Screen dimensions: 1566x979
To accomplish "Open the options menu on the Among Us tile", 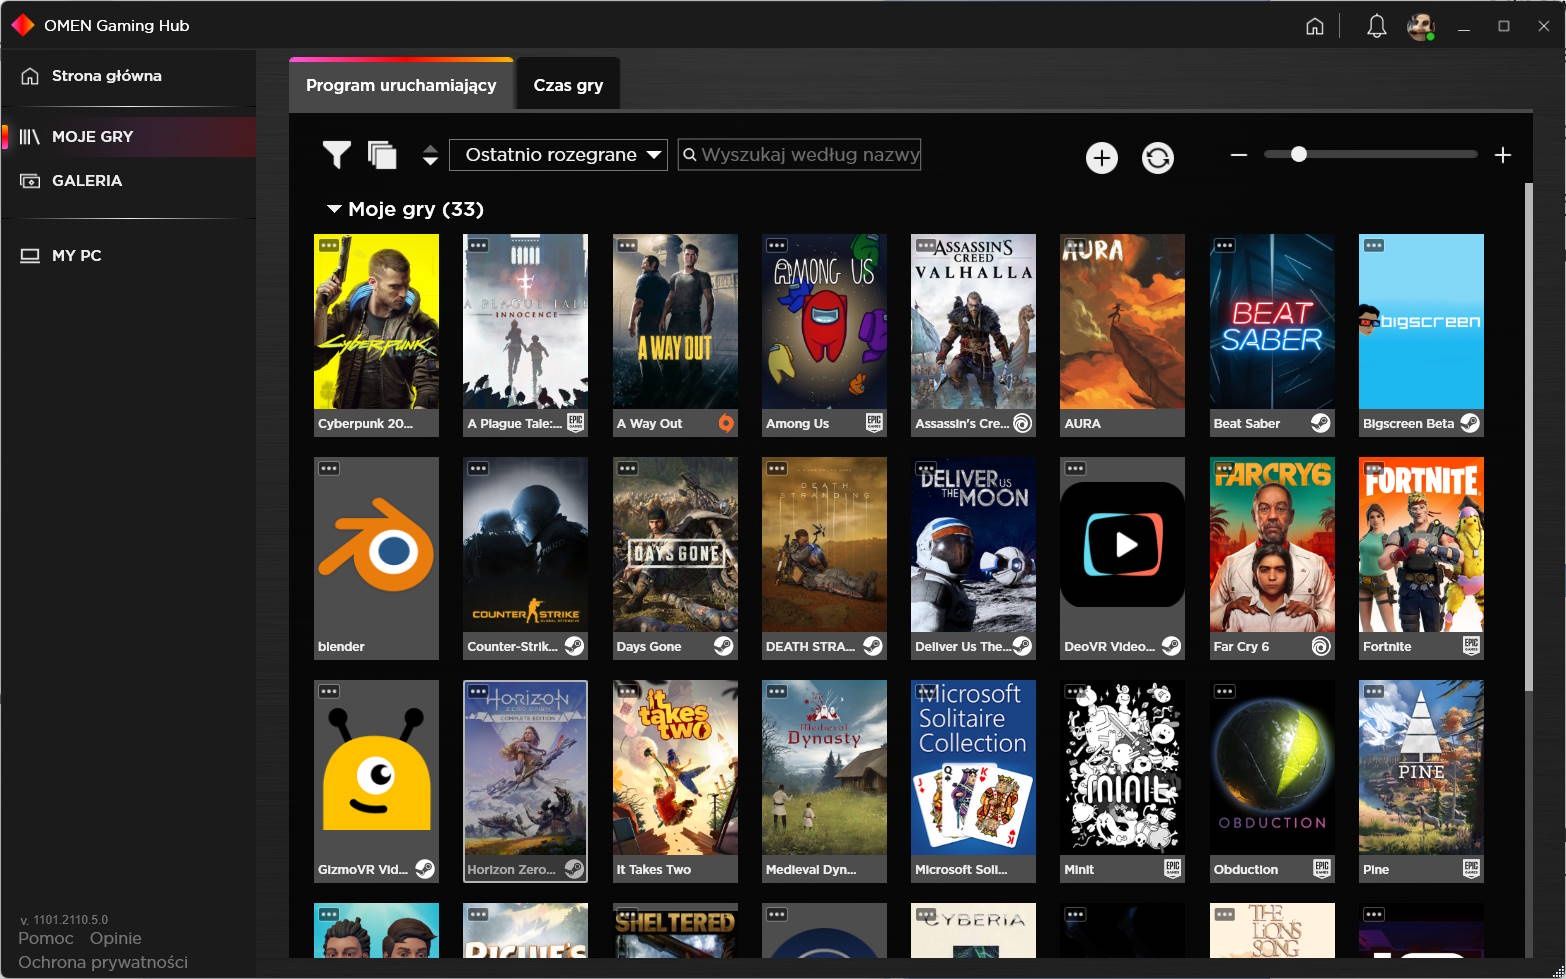I will click(x=777, y=245).
